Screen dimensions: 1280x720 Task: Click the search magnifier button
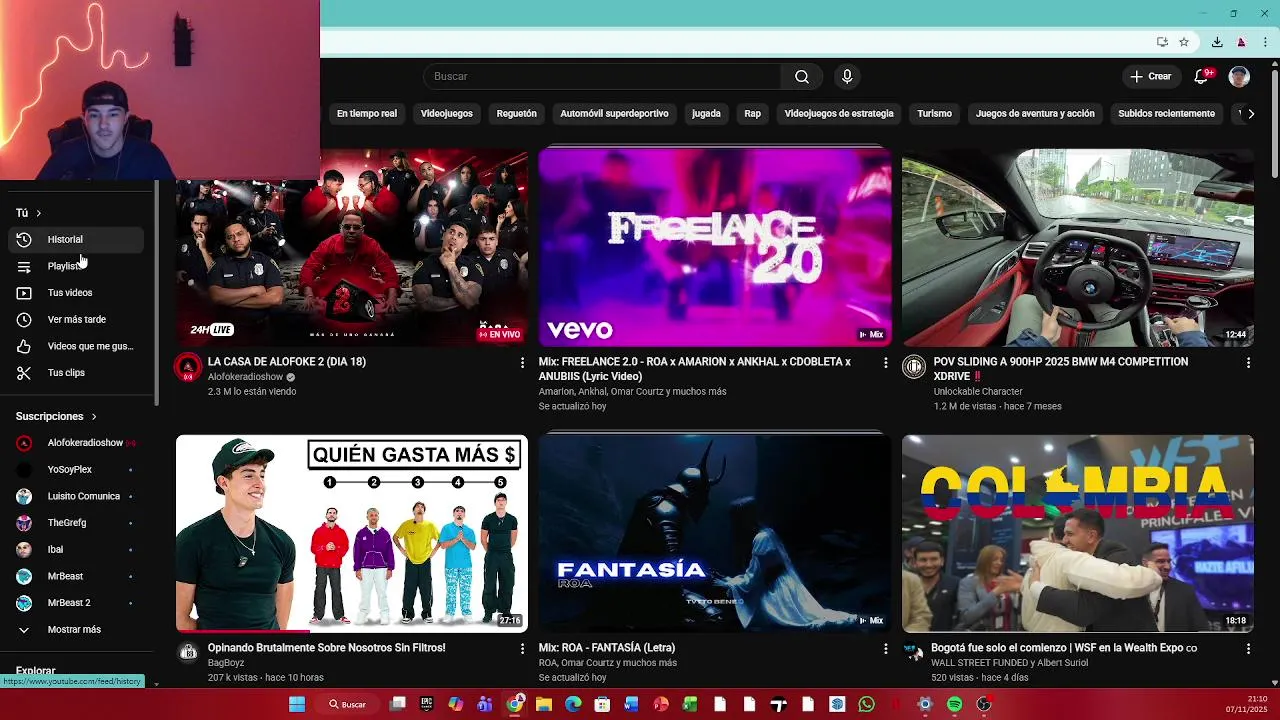tap(802, 77)
